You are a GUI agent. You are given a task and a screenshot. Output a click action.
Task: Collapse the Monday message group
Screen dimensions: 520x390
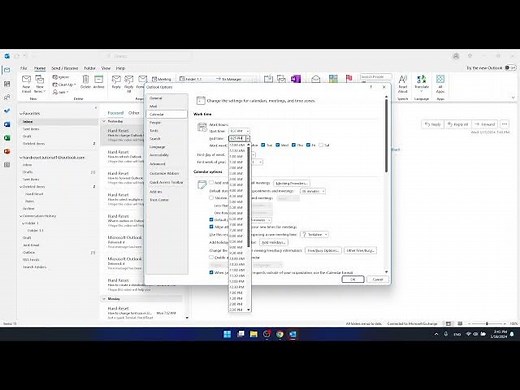click(104, 299)
